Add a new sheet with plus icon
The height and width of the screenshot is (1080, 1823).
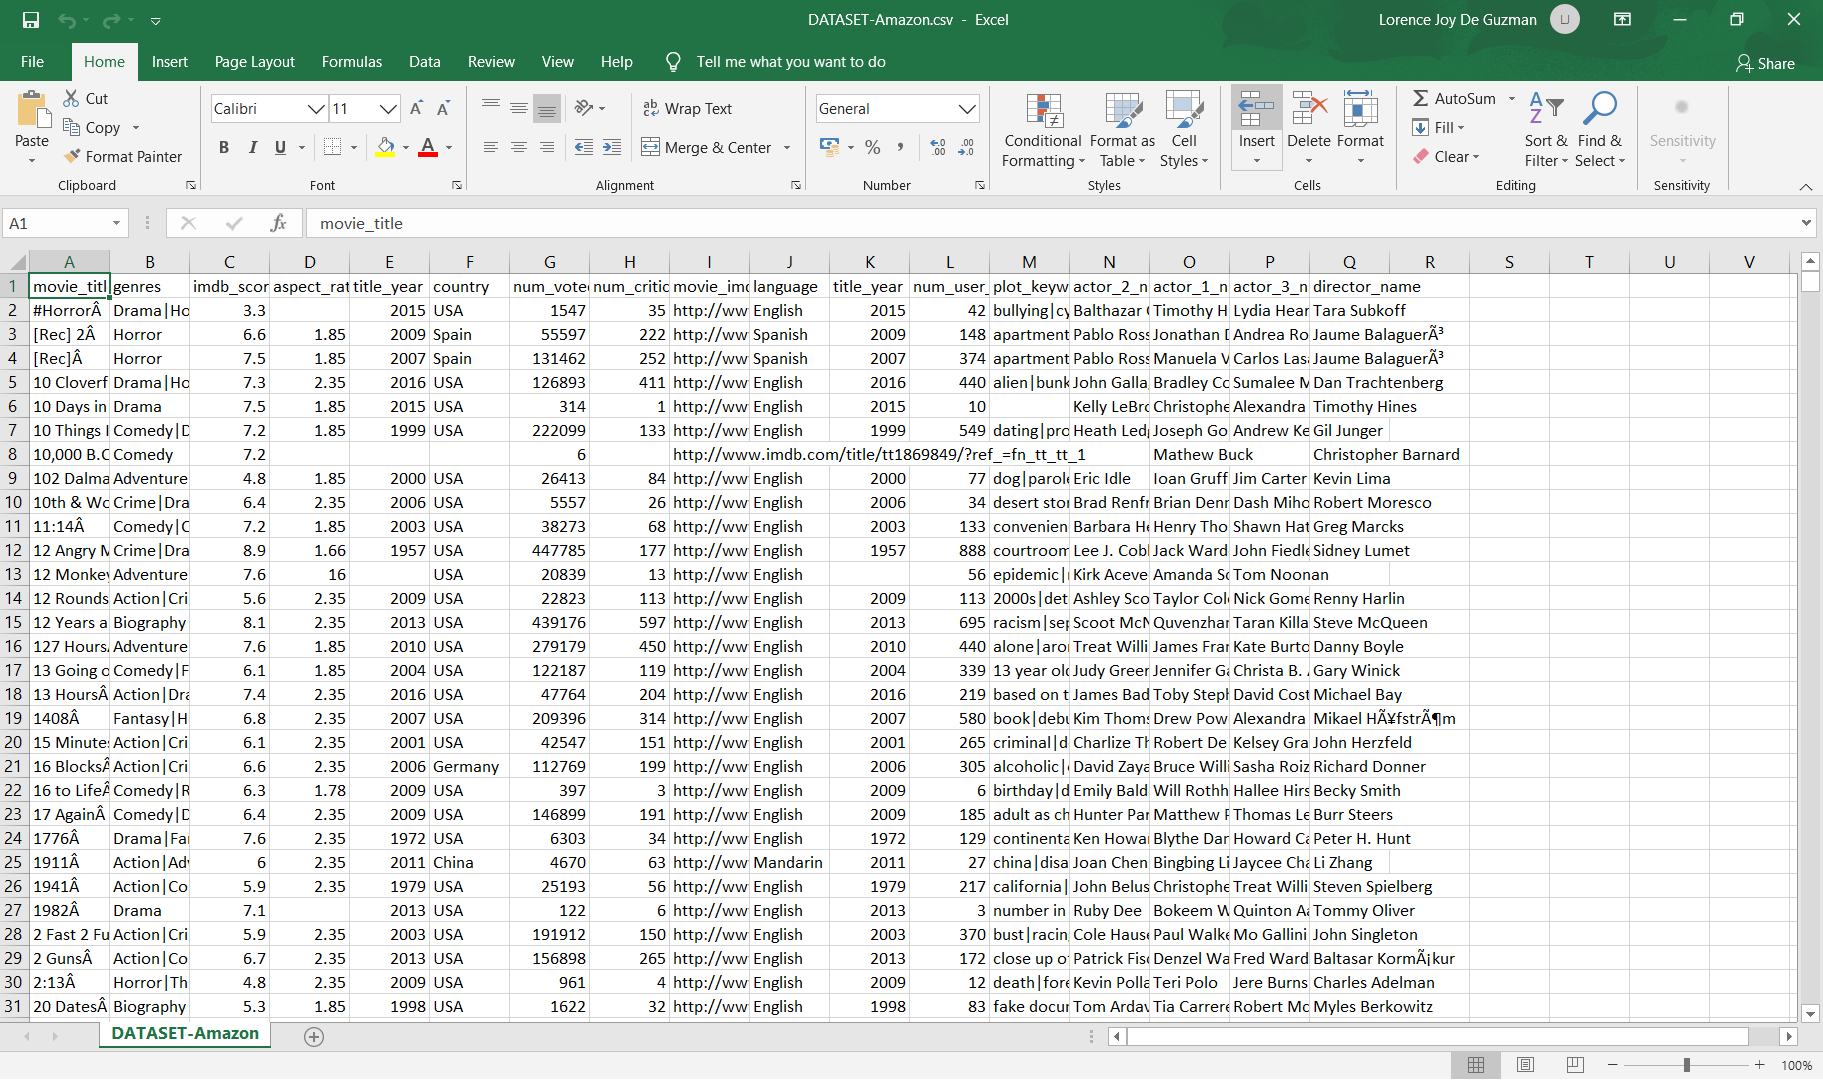(314, 1037)
